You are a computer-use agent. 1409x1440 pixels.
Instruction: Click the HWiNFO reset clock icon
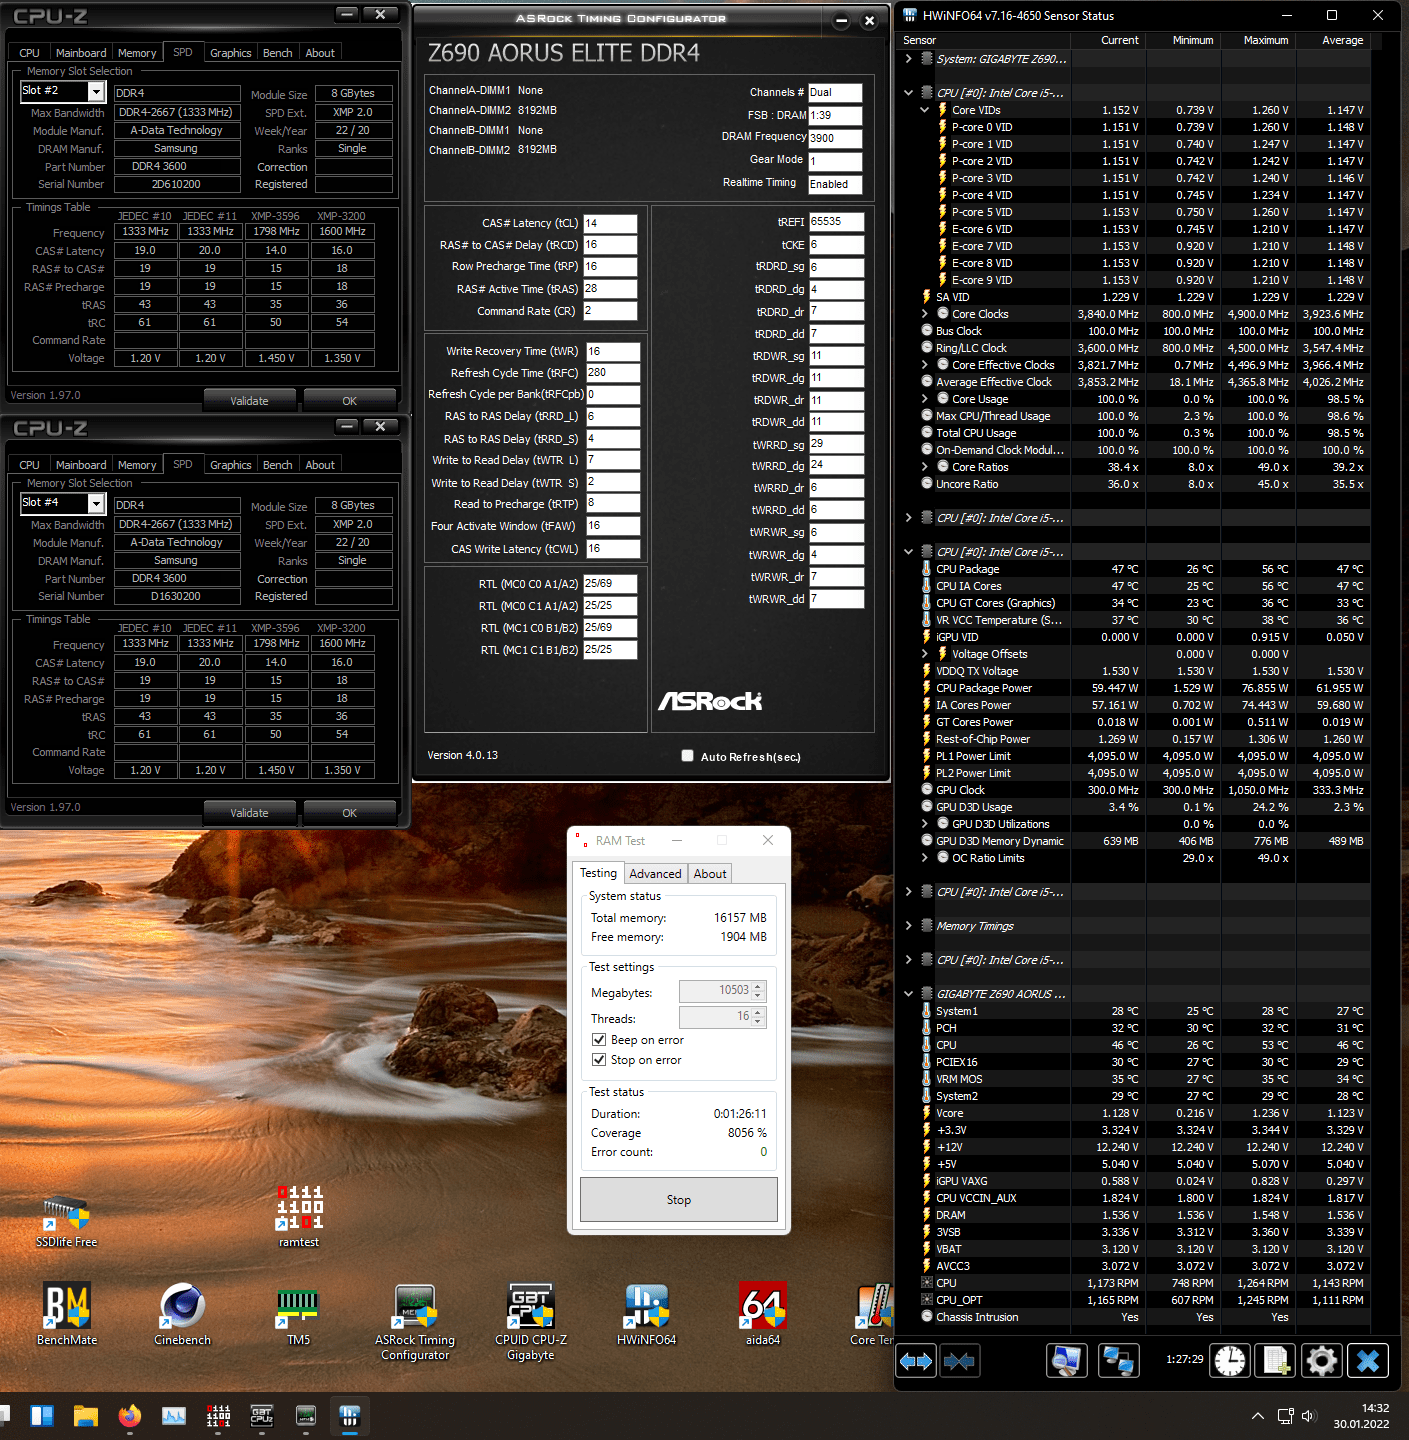pos(1230,1361)
